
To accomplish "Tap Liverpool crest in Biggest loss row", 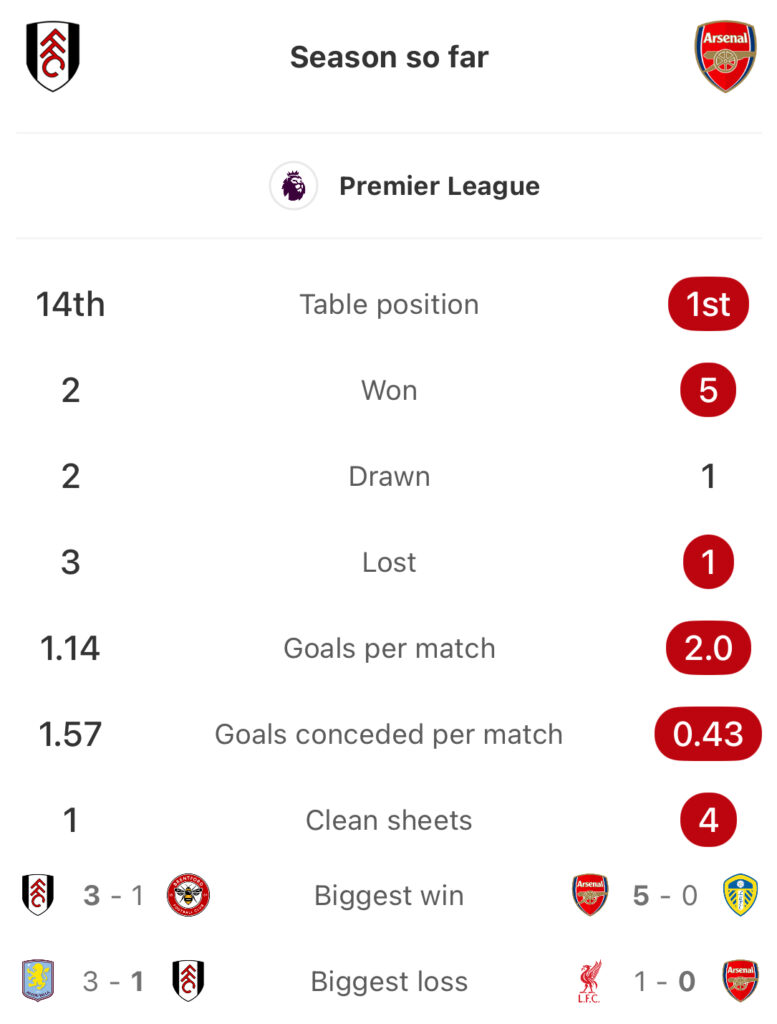I will 590,981.
